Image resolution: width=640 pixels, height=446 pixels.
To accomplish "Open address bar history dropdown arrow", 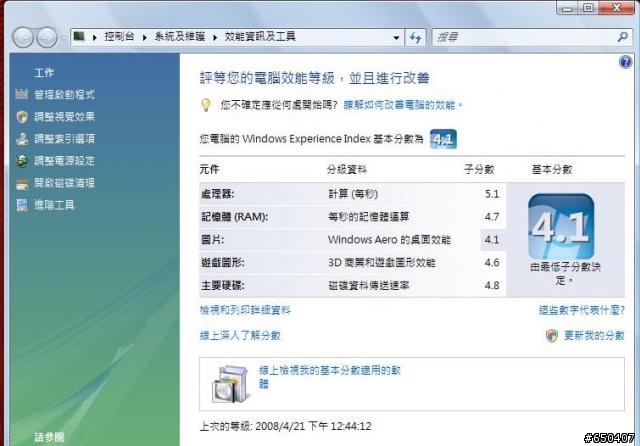I will [x=396, y=38].
